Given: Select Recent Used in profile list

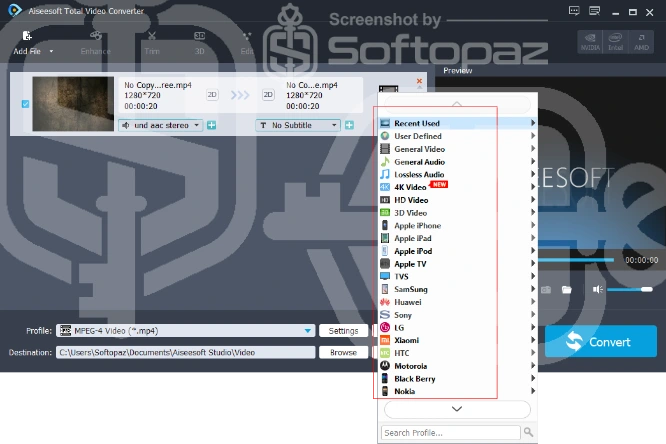Looking at the screenshot, I should tap(457, 123).
